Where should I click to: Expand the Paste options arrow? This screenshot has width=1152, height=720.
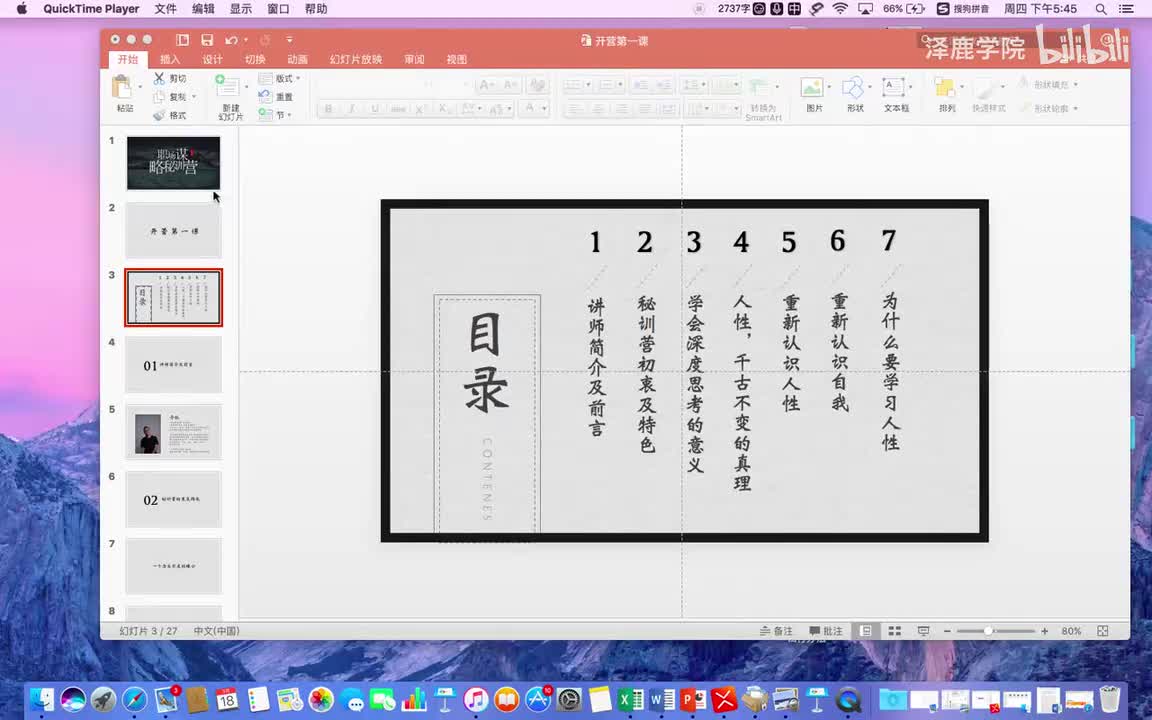[140, 87]
